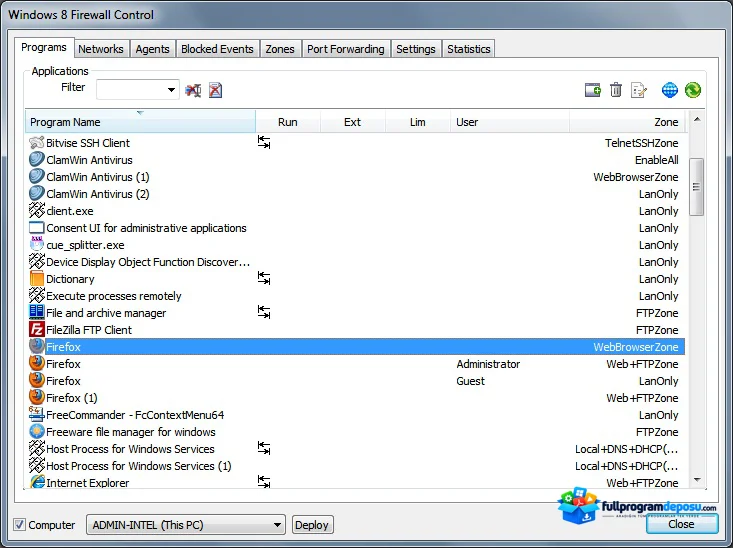Screen dimensions: 733x548
Task: Click the Firefox (1) icon
Action: (36, 397)
